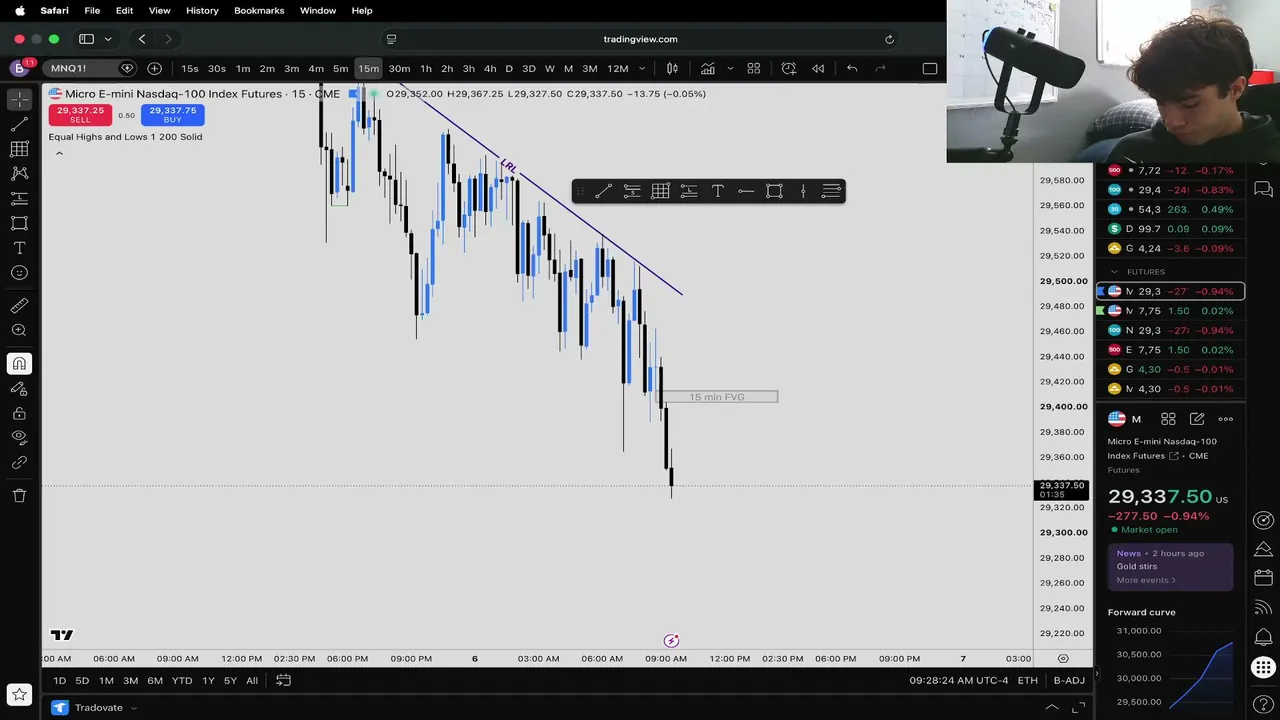Select the 15m timeframe button
This screenshot has width=1280, height=720.
[369, 68]
